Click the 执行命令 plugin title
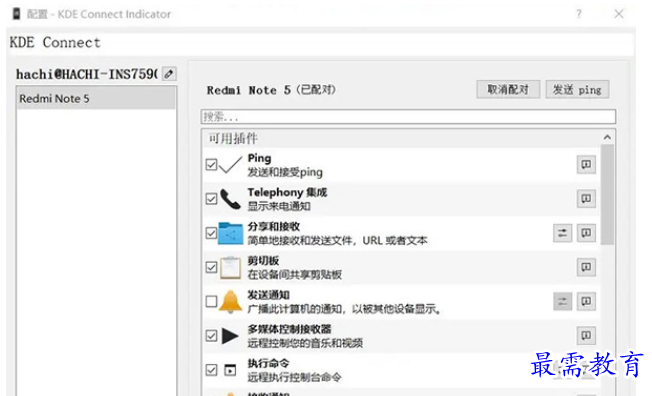652x396 pixels. coord(268,363)
